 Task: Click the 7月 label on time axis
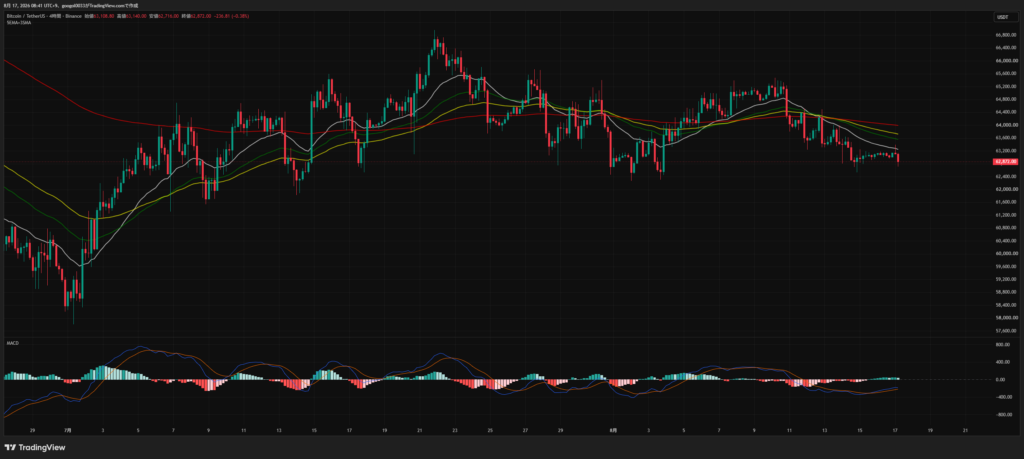coord(67,431)
